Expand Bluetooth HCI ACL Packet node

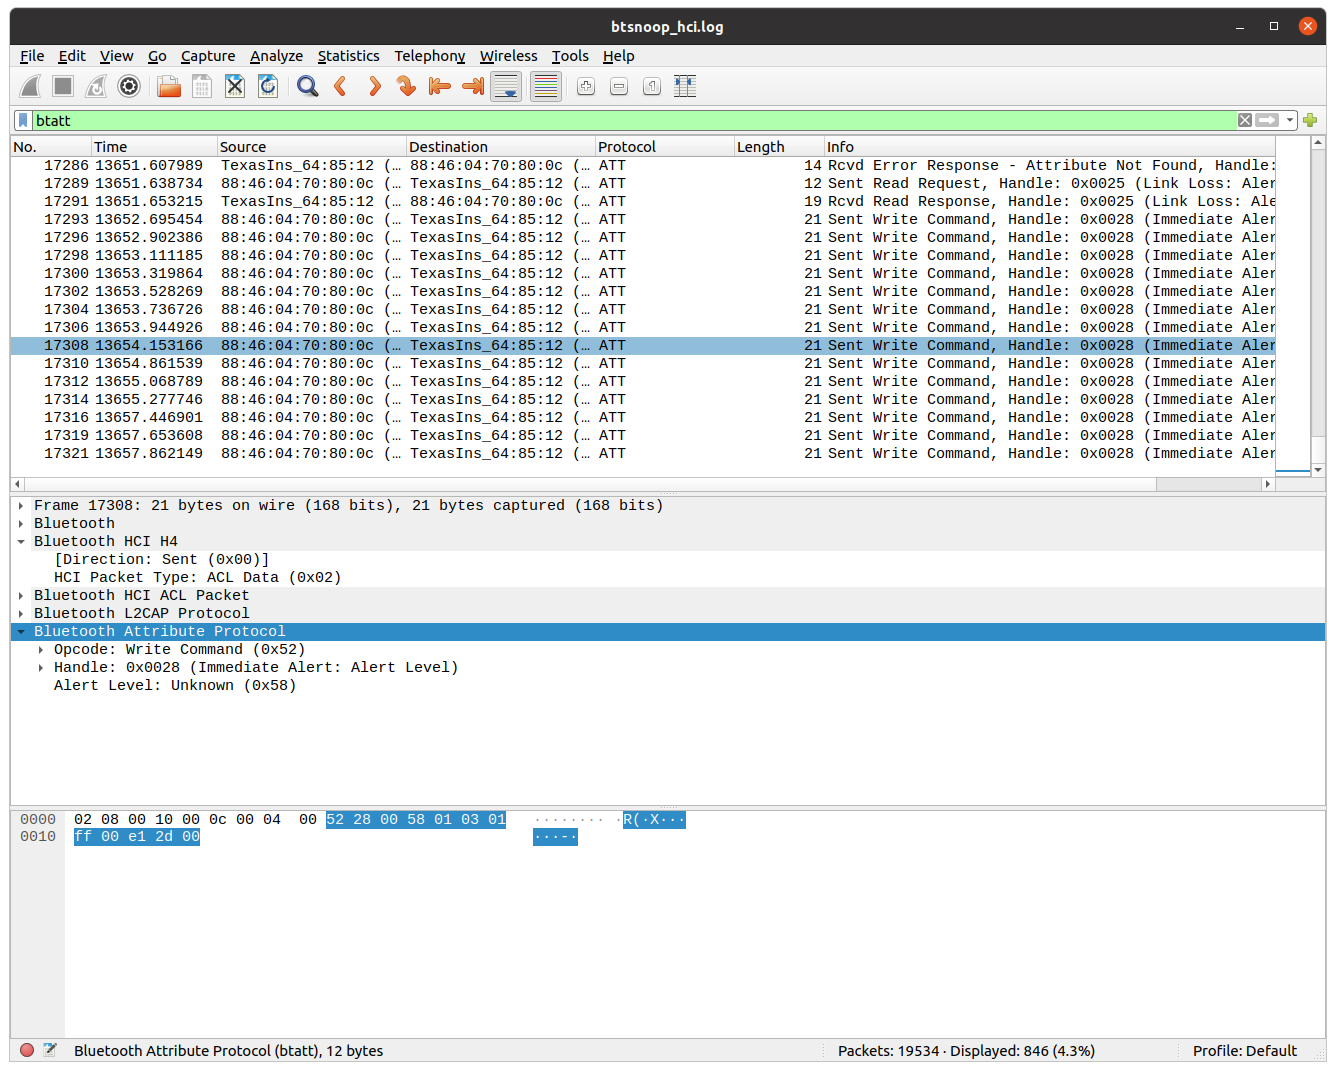pyautogui.click(x=21, y=596)
